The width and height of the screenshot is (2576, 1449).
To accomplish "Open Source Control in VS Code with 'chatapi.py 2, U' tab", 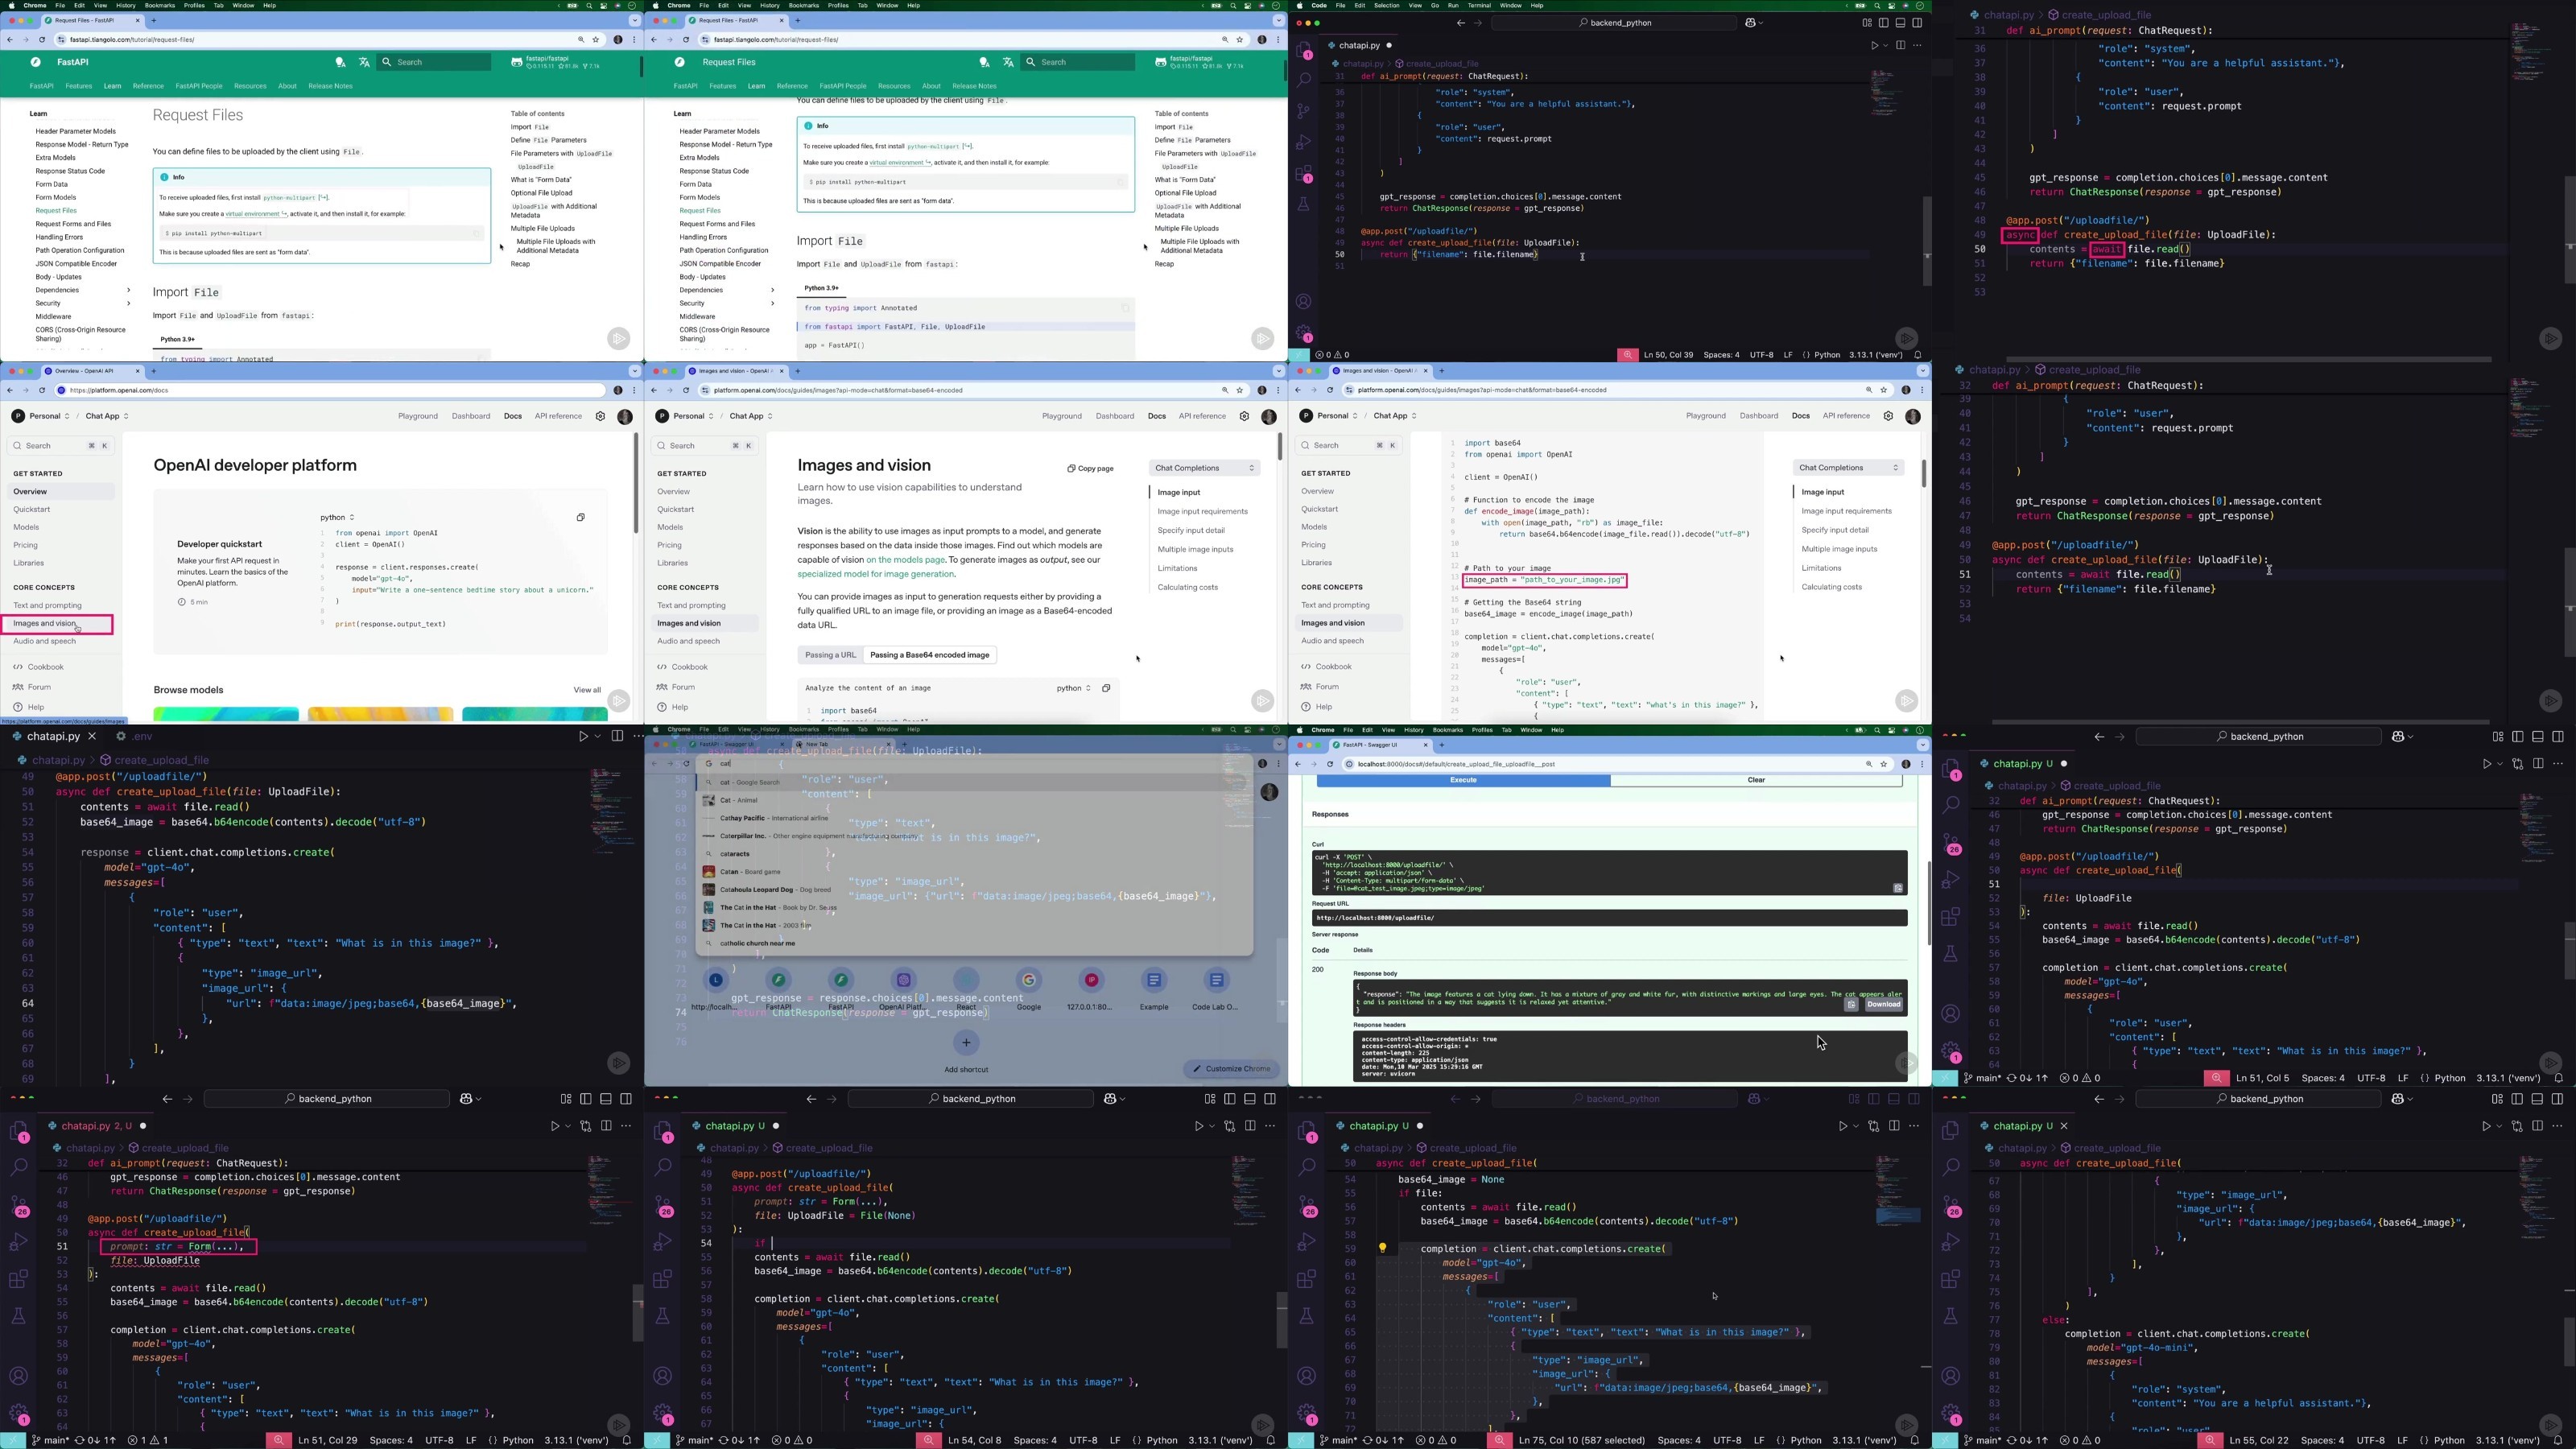I will pyautogui.click(x=19, y=1205).
